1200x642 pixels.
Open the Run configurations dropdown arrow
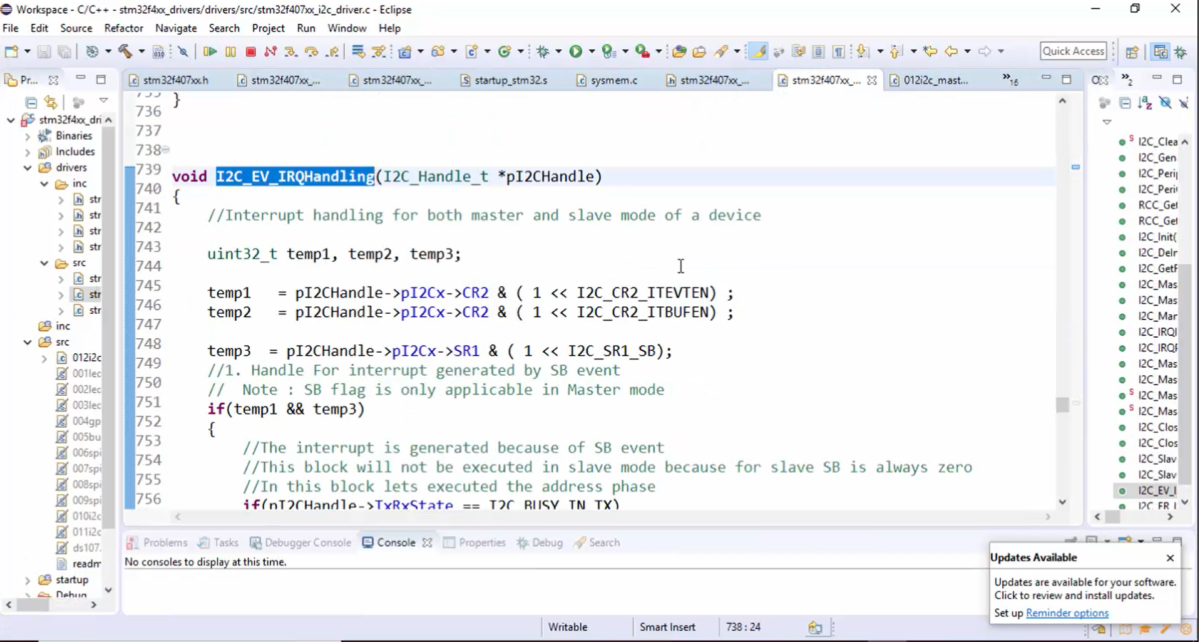pyautogui.click(x=591, y=51)
